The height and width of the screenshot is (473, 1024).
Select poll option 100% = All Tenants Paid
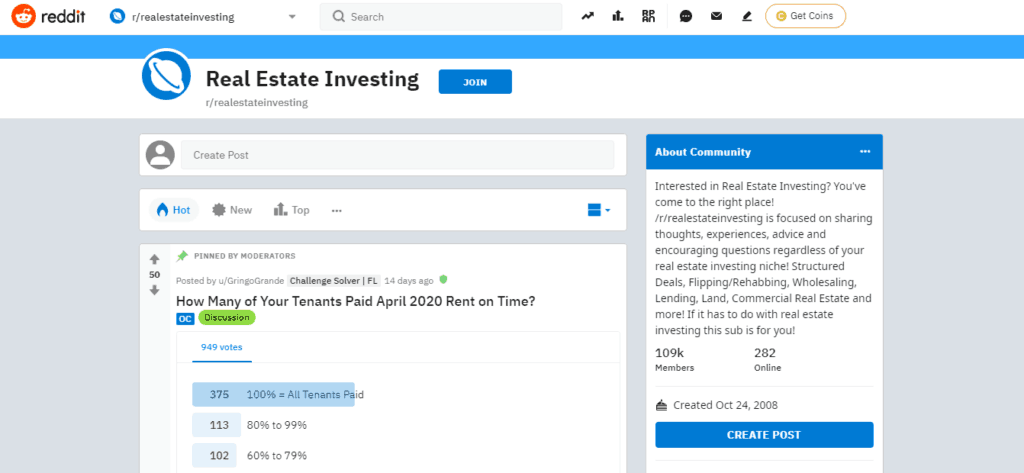(273, 395)
